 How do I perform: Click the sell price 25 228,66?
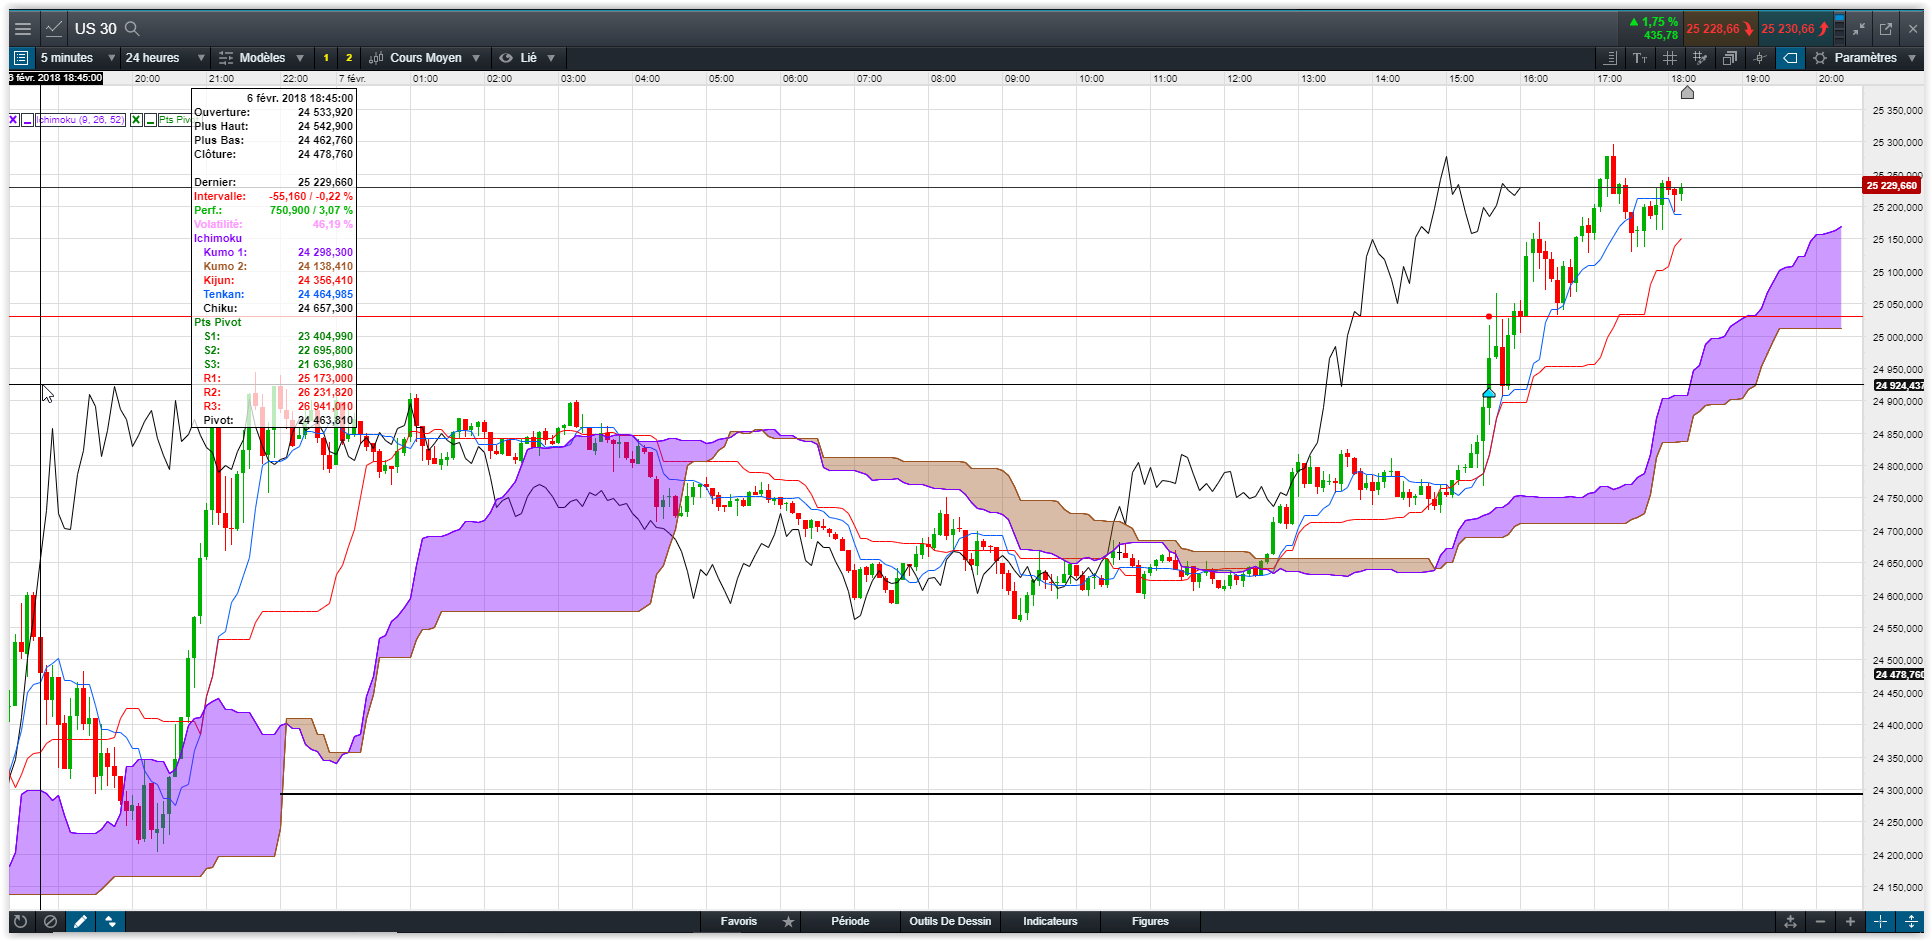click(1720, 29)
